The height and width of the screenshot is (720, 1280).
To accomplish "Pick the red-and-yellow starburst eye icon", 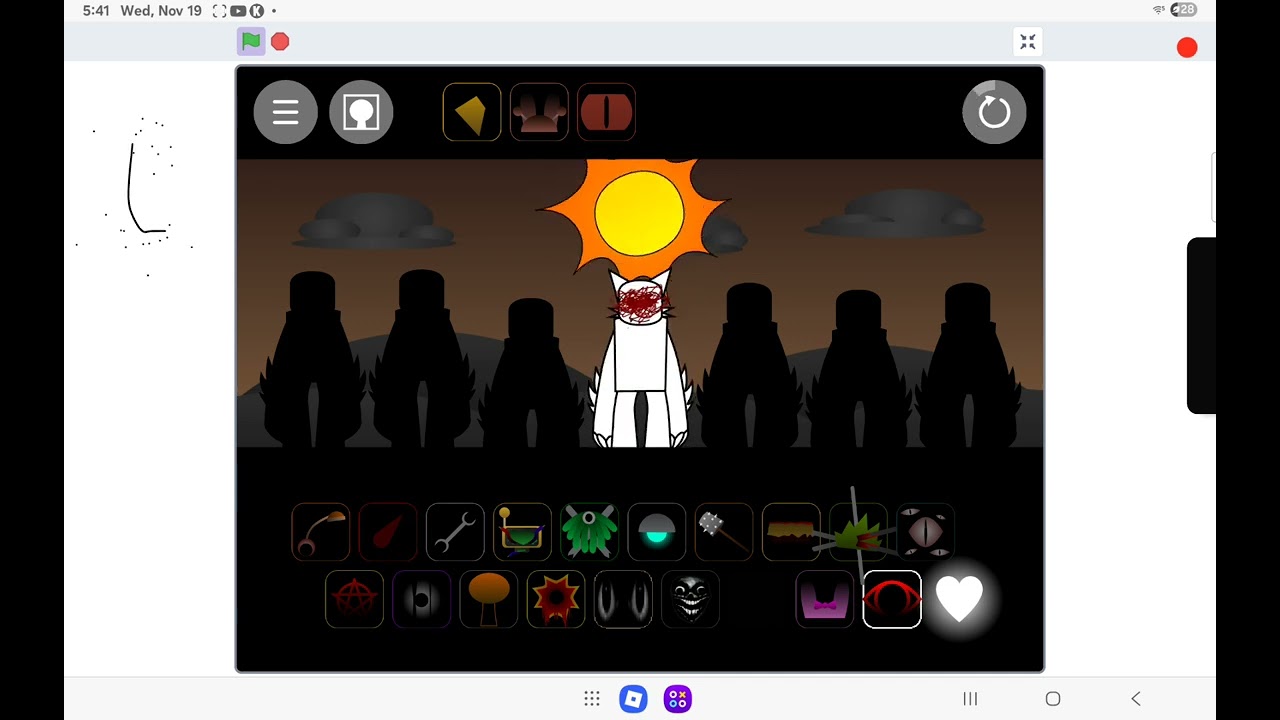I will click(555, 599).
